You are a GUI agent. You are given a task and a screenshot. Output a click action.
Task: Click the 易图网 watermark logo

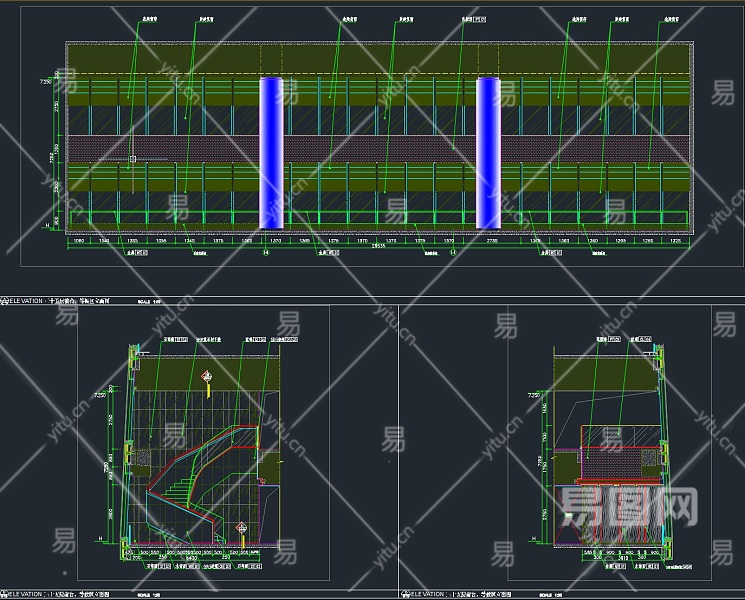[628, 507]
